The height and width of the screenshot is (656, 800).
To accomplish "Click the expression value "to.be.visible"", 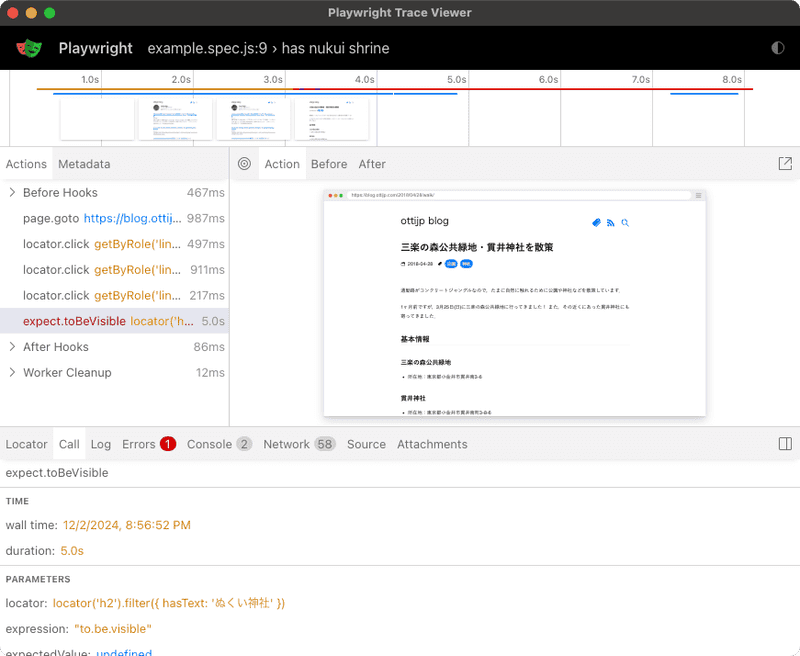I will pyautogui.click(x=113, y=629).
